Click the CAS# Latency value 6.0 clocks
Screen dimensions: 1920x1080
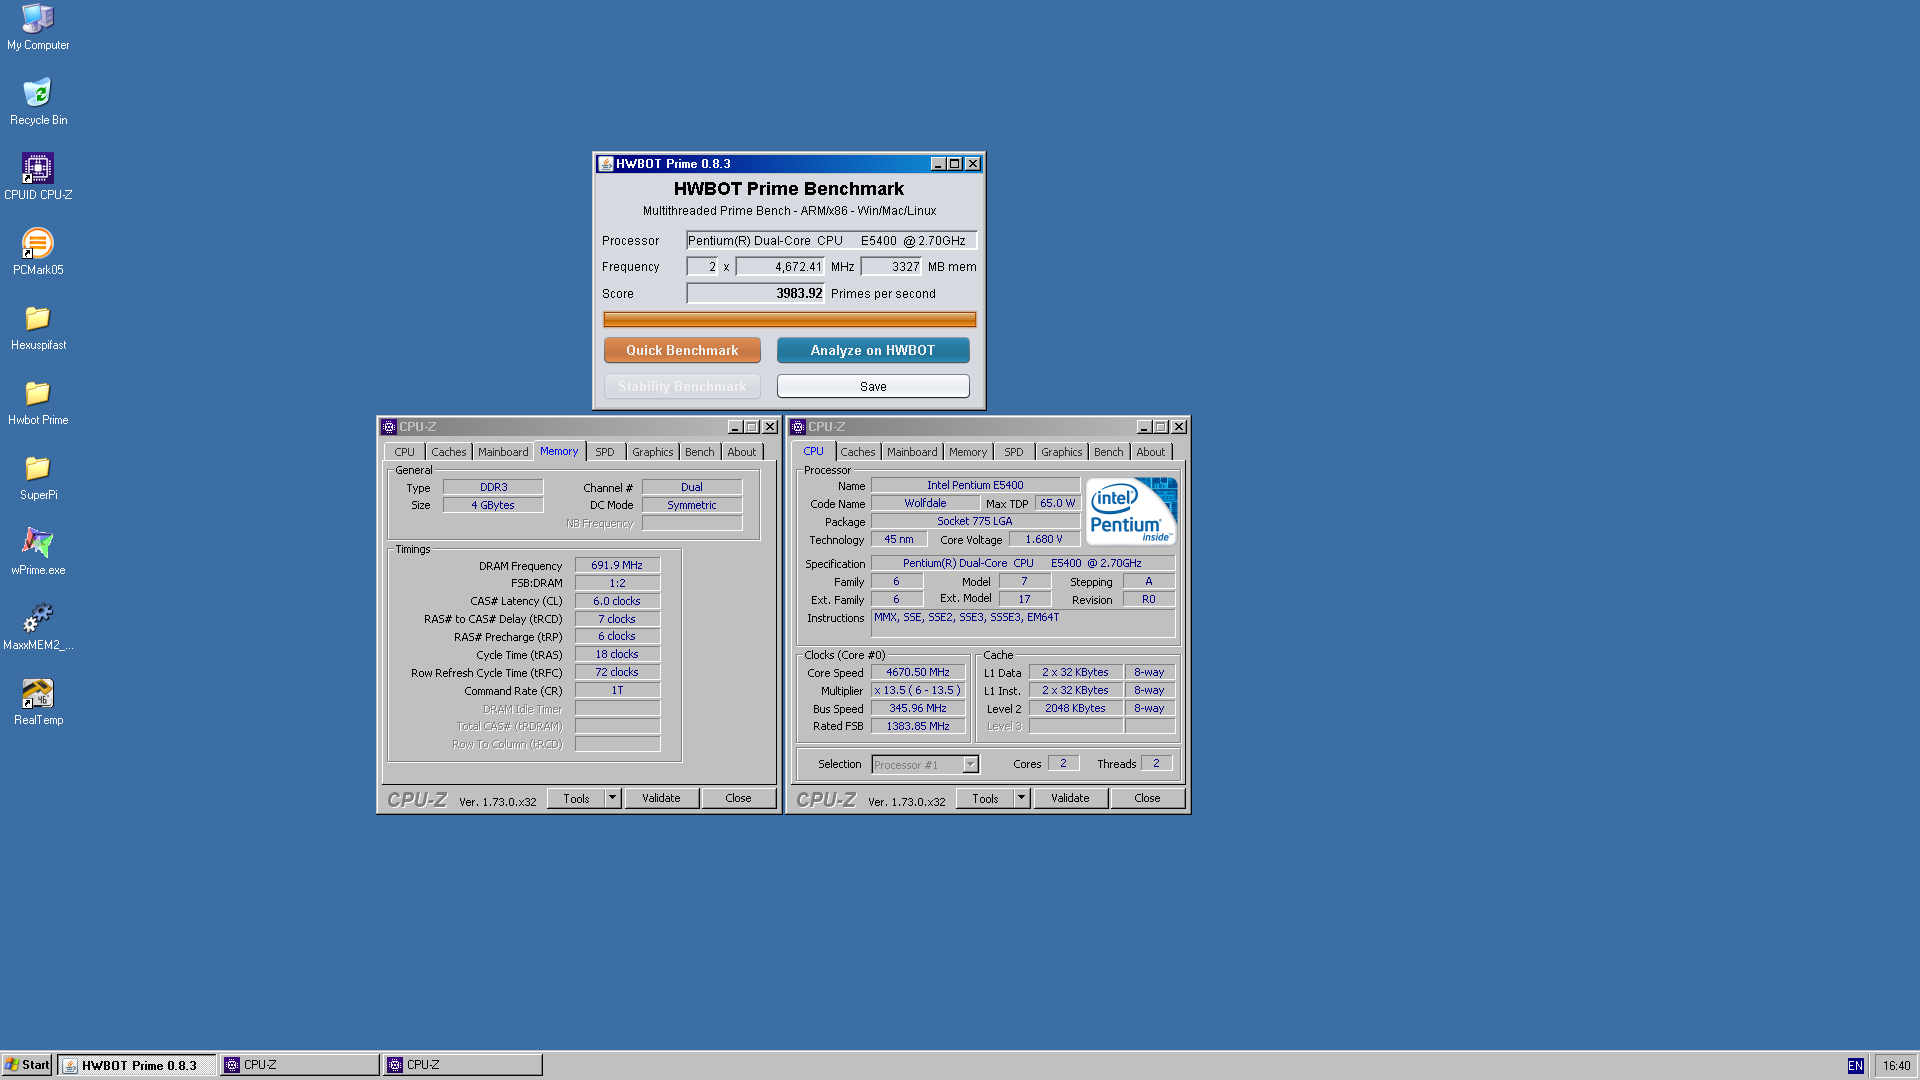click(x=617, y=601)
